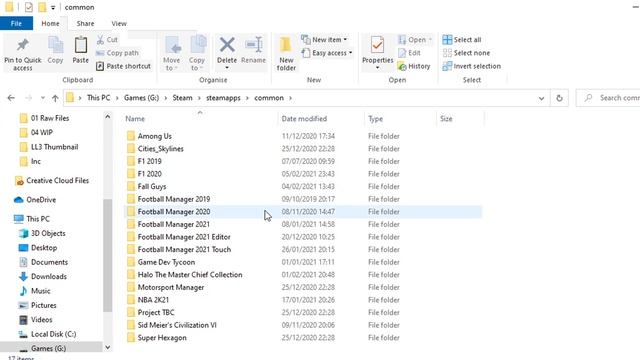The image size is (640, 360).
Task: Expand the chevron after Steam in the path
Action: pyautogui.click(x=200, y=98)
